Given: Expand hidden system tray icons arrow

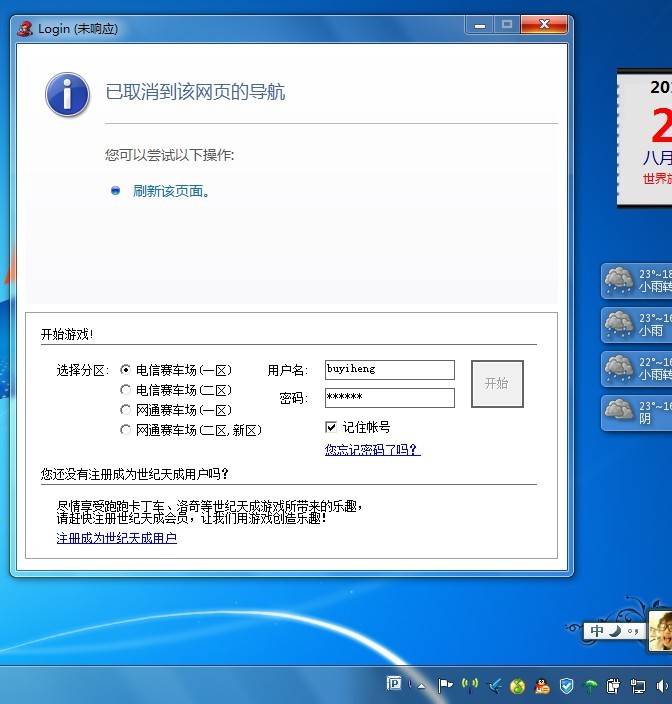Looking at the screenshot, I should click(x=421, y=686).
